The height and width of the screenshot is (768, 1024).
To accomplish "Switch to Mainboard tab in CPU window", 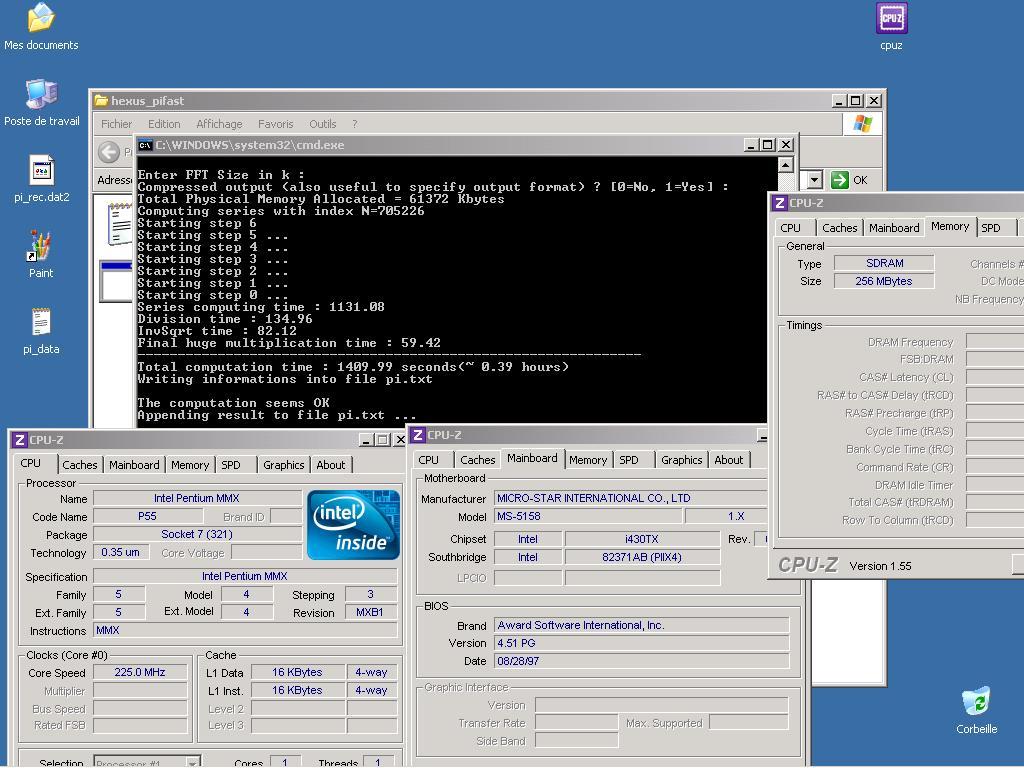I will tap(134, 465).
